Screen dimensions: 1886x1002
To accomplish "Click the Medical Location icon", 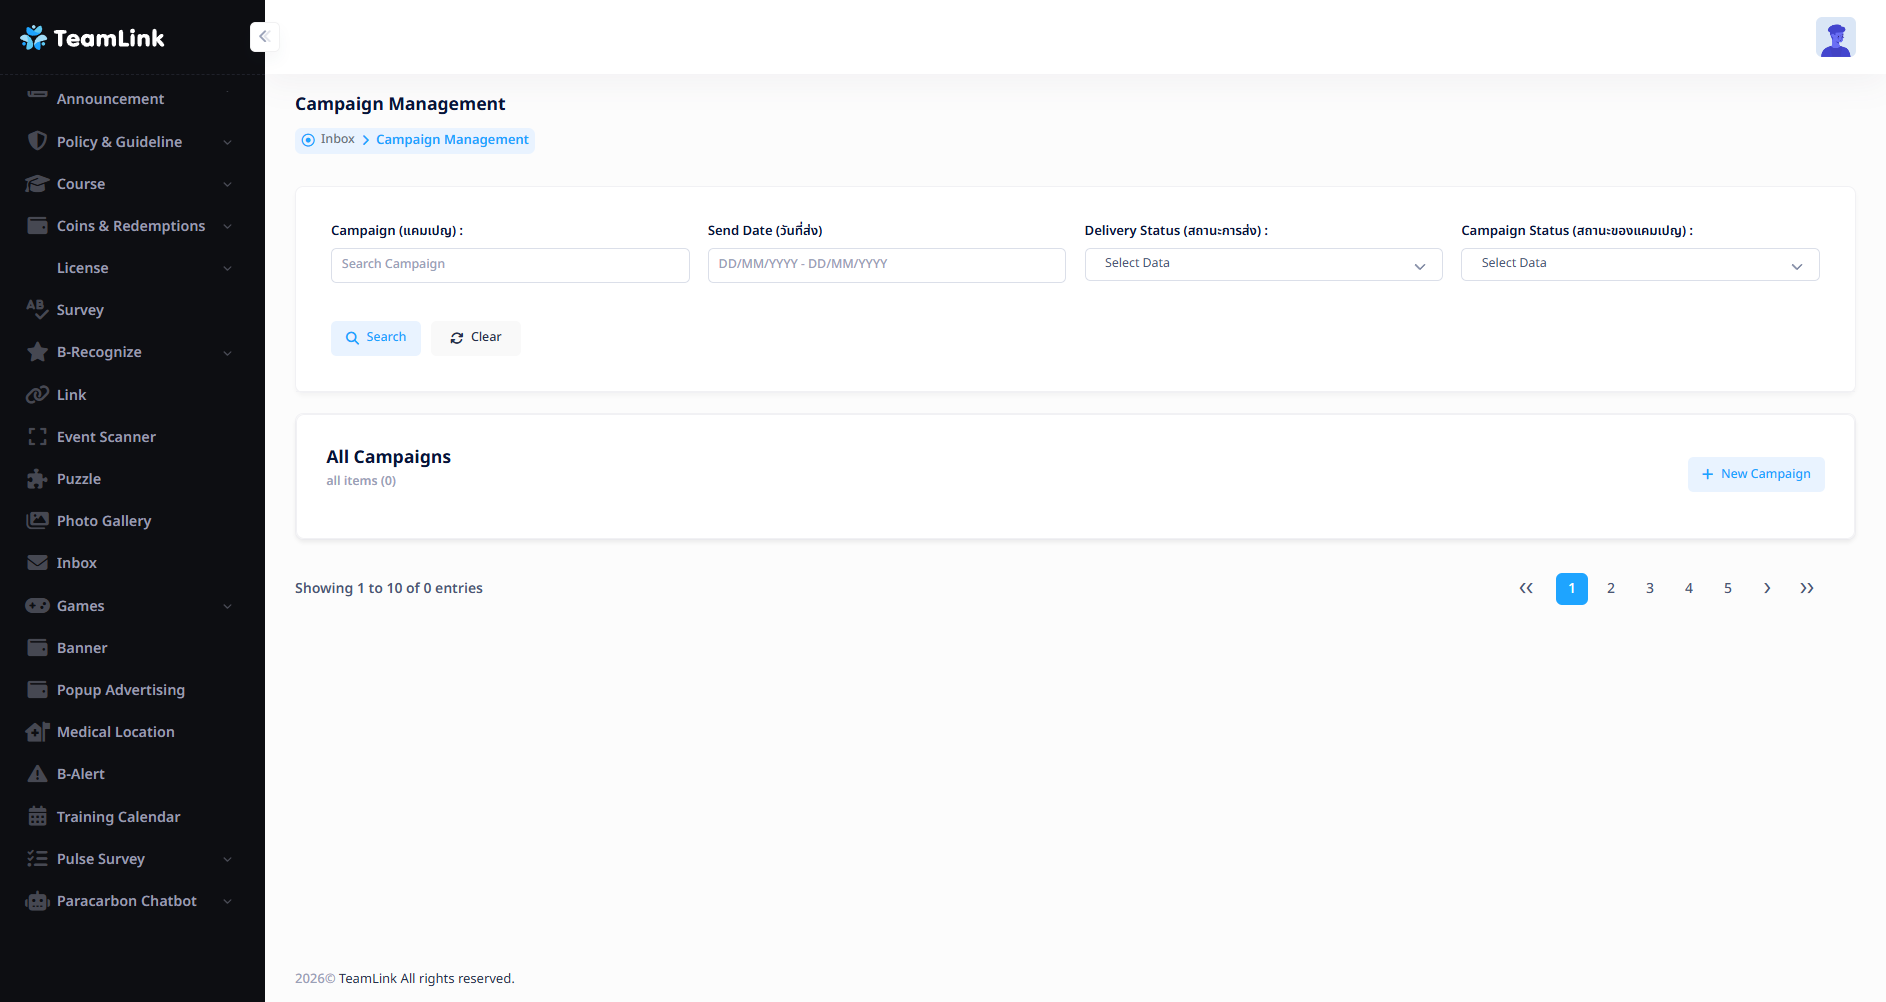I will pos(37,732).
